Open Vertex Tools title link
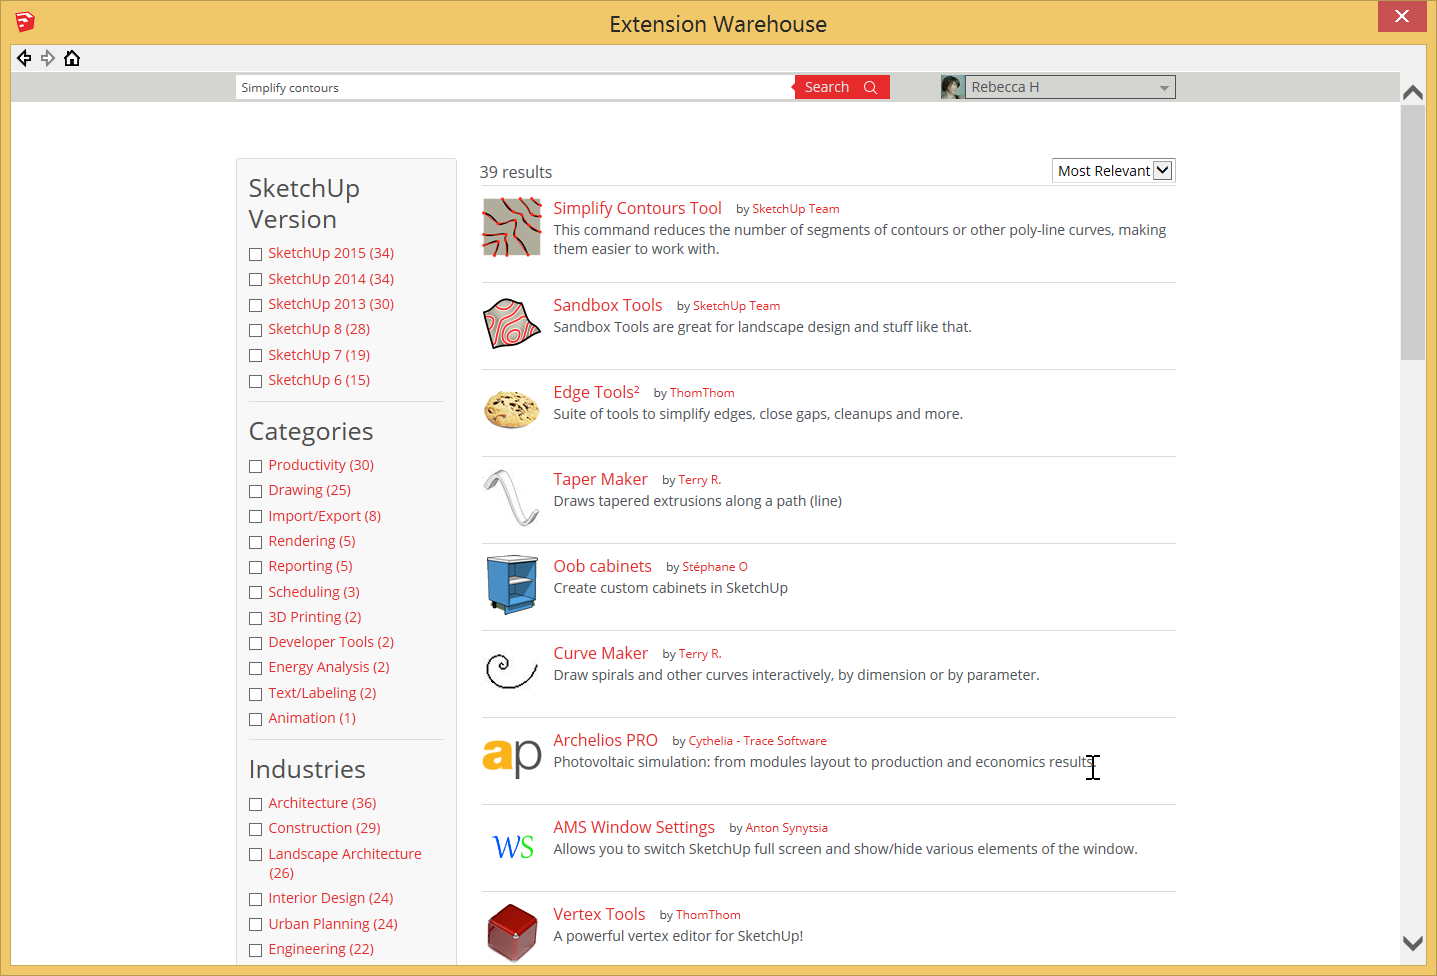 click(x=599, y=914)
